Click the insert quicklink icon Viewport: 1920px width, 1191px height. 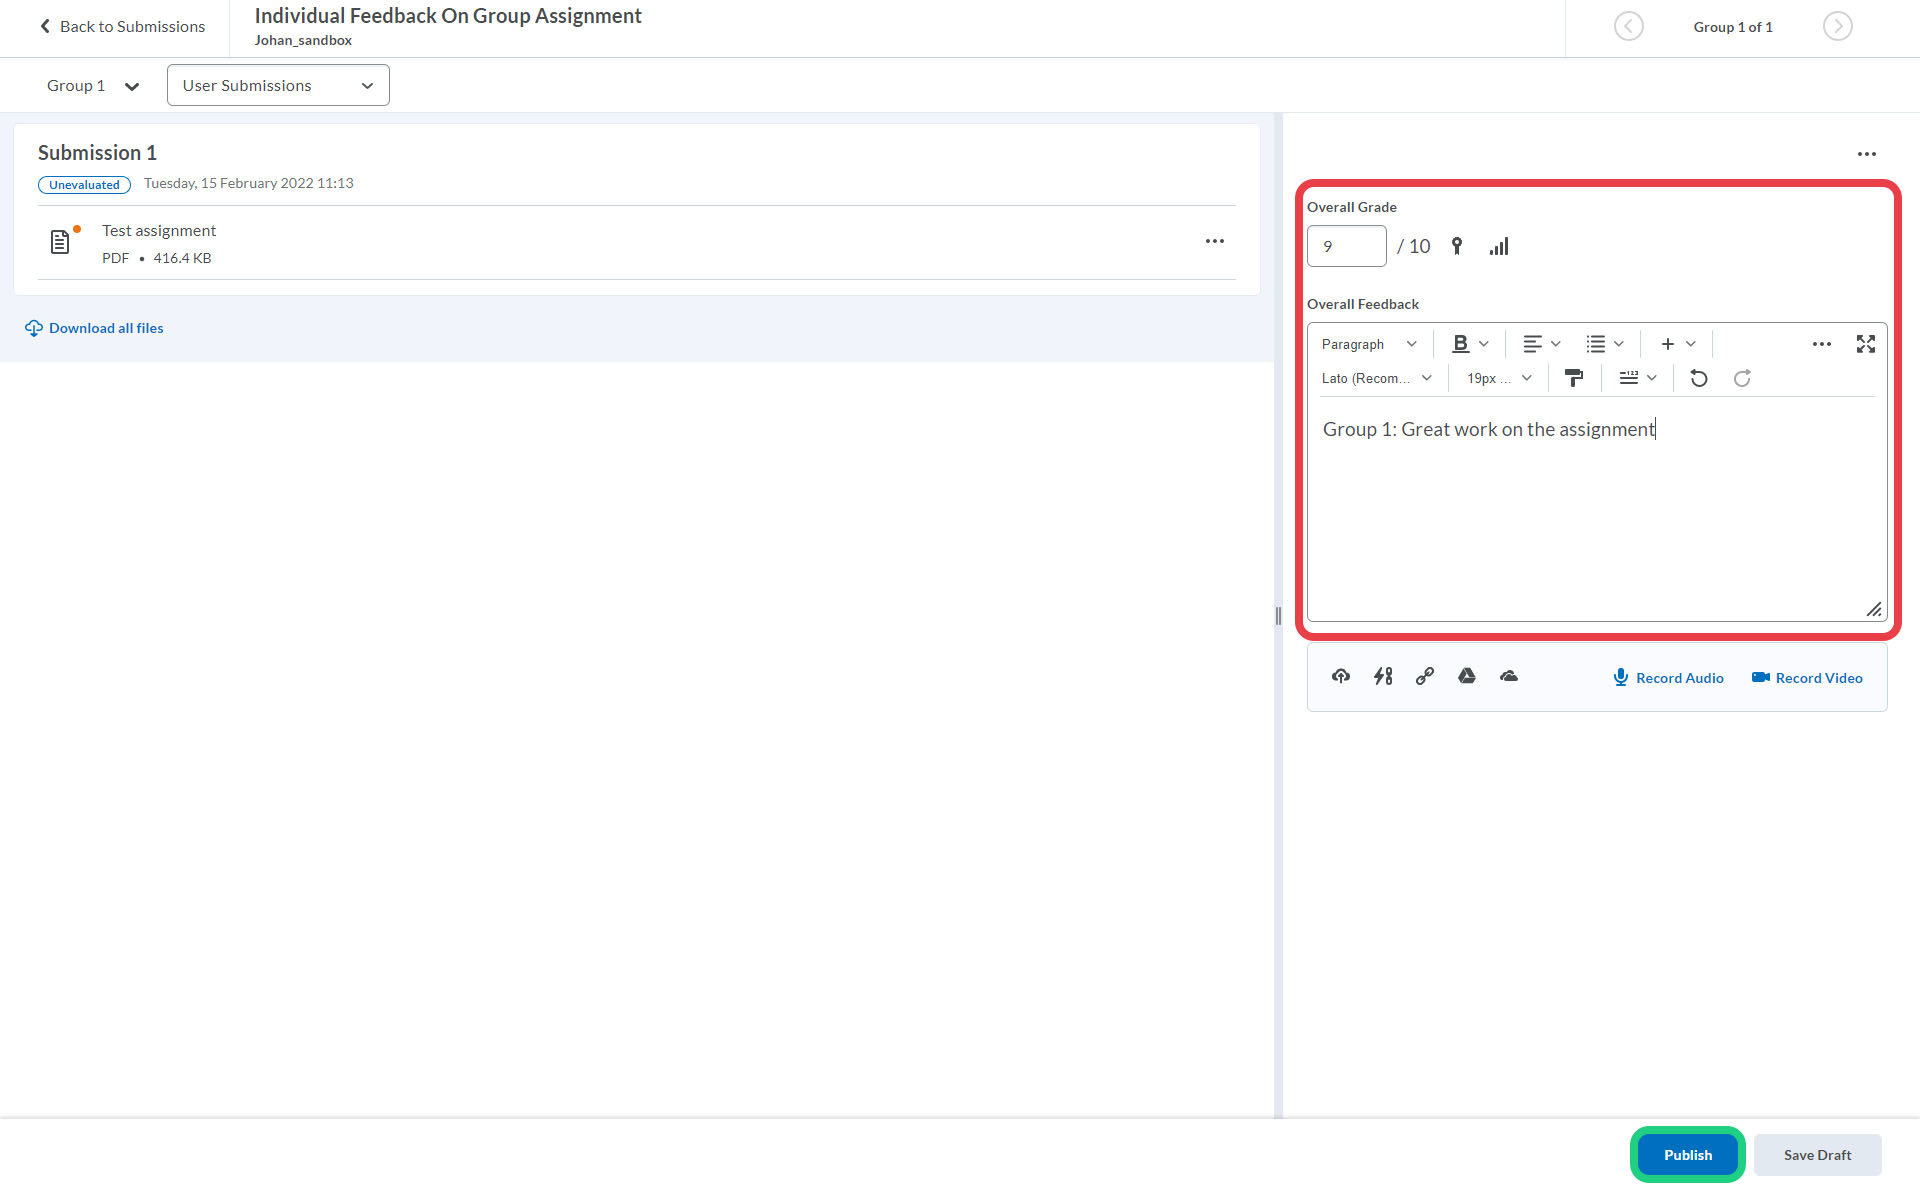click(x=1383, y=677)
